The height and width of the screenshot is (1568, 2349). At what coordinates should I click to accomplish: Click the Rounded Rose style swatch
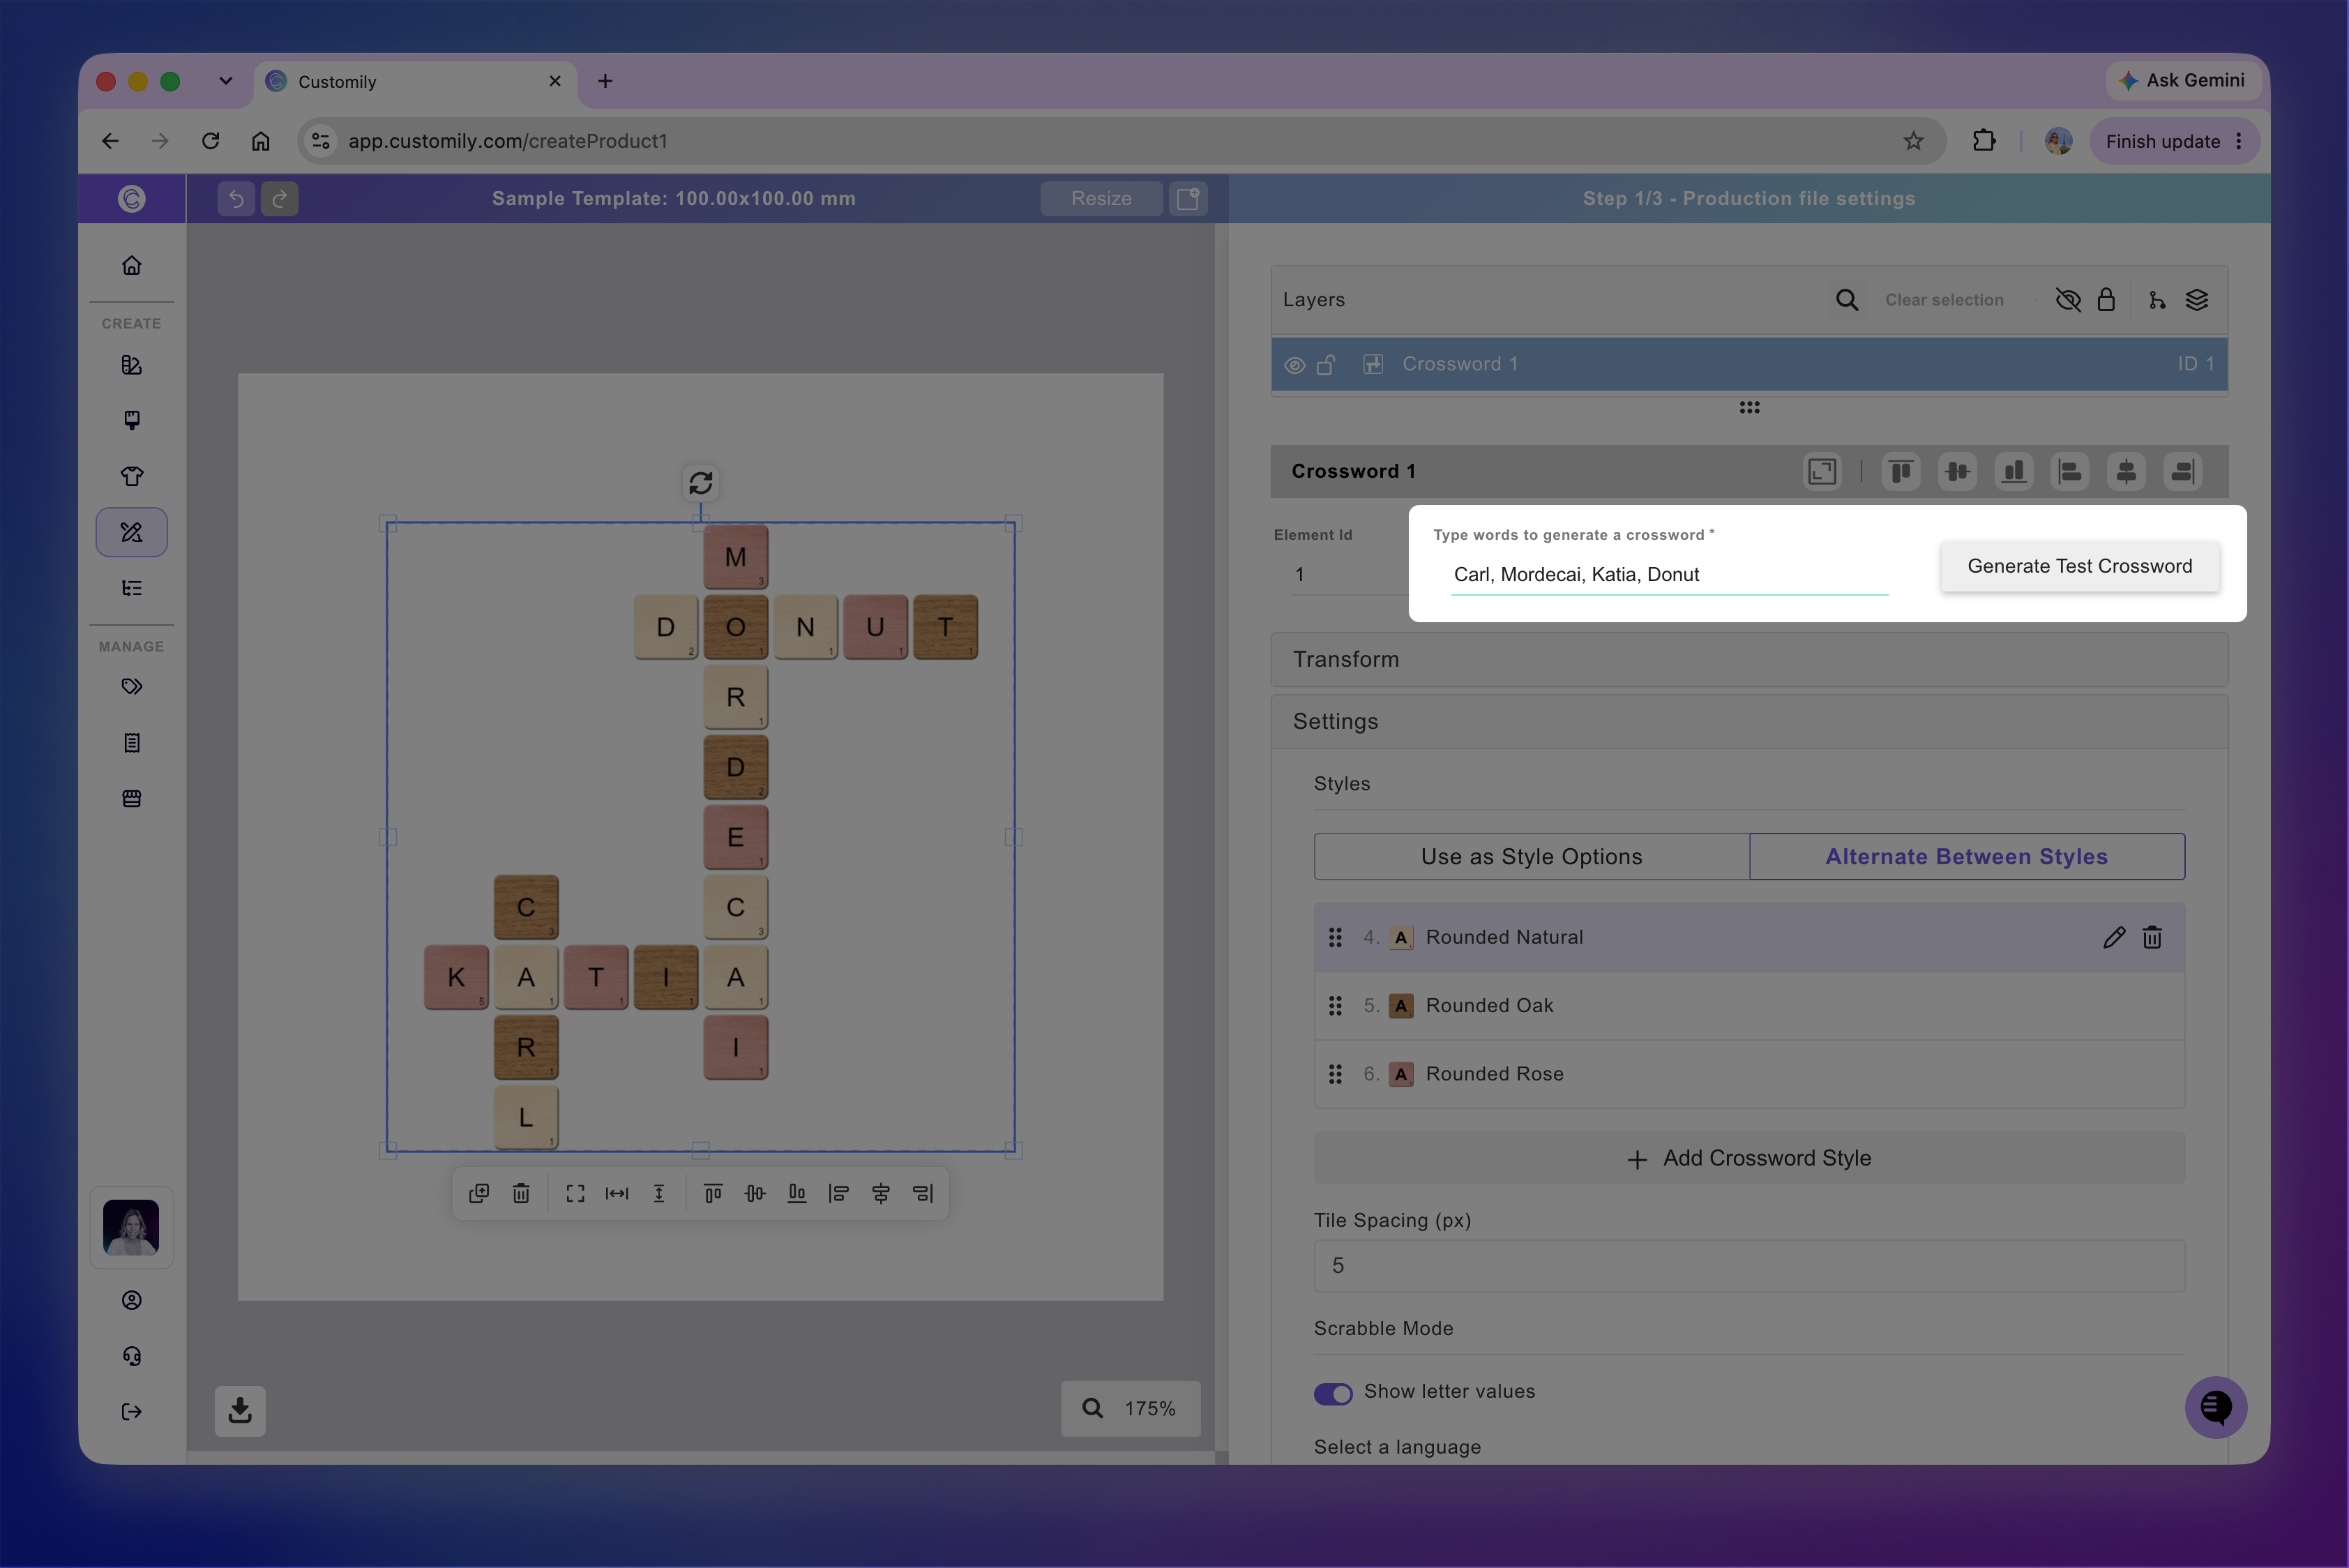click(x=1401, y=1074)
